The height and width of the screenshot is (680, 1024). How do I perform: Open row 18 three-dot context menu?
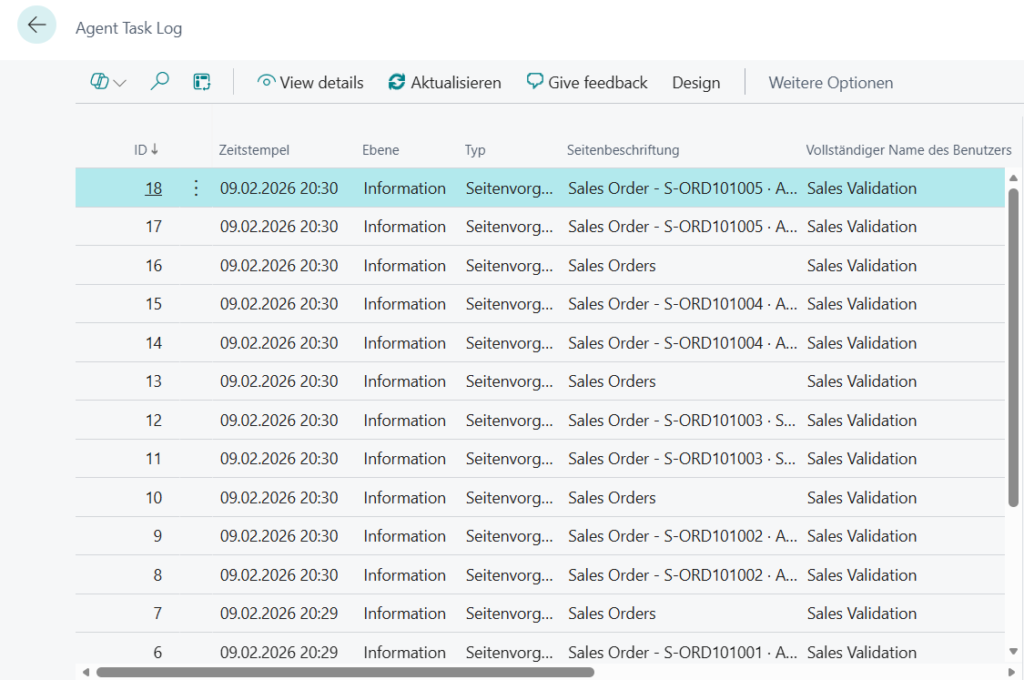196,188
